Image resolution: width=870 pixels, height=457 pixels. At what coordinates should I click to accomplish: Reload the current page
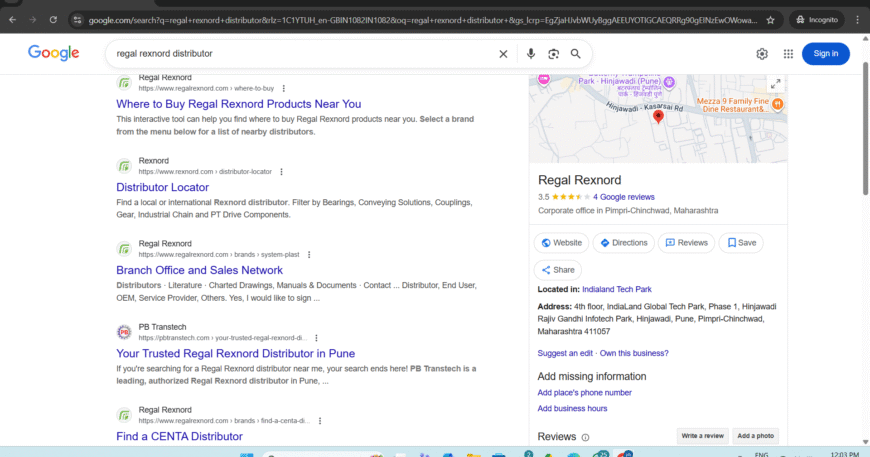(x=53, y=19)
